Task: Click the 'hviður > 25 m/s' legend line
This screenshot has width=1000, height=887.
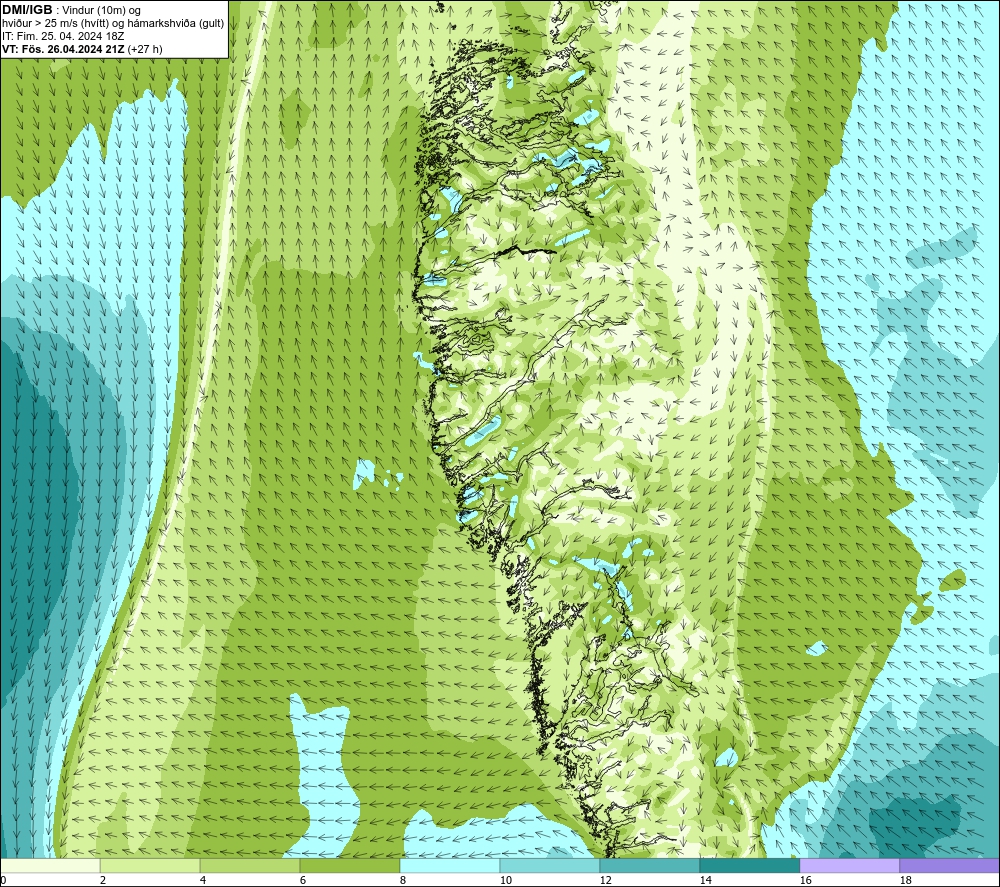Action: [x=113, y=23]
